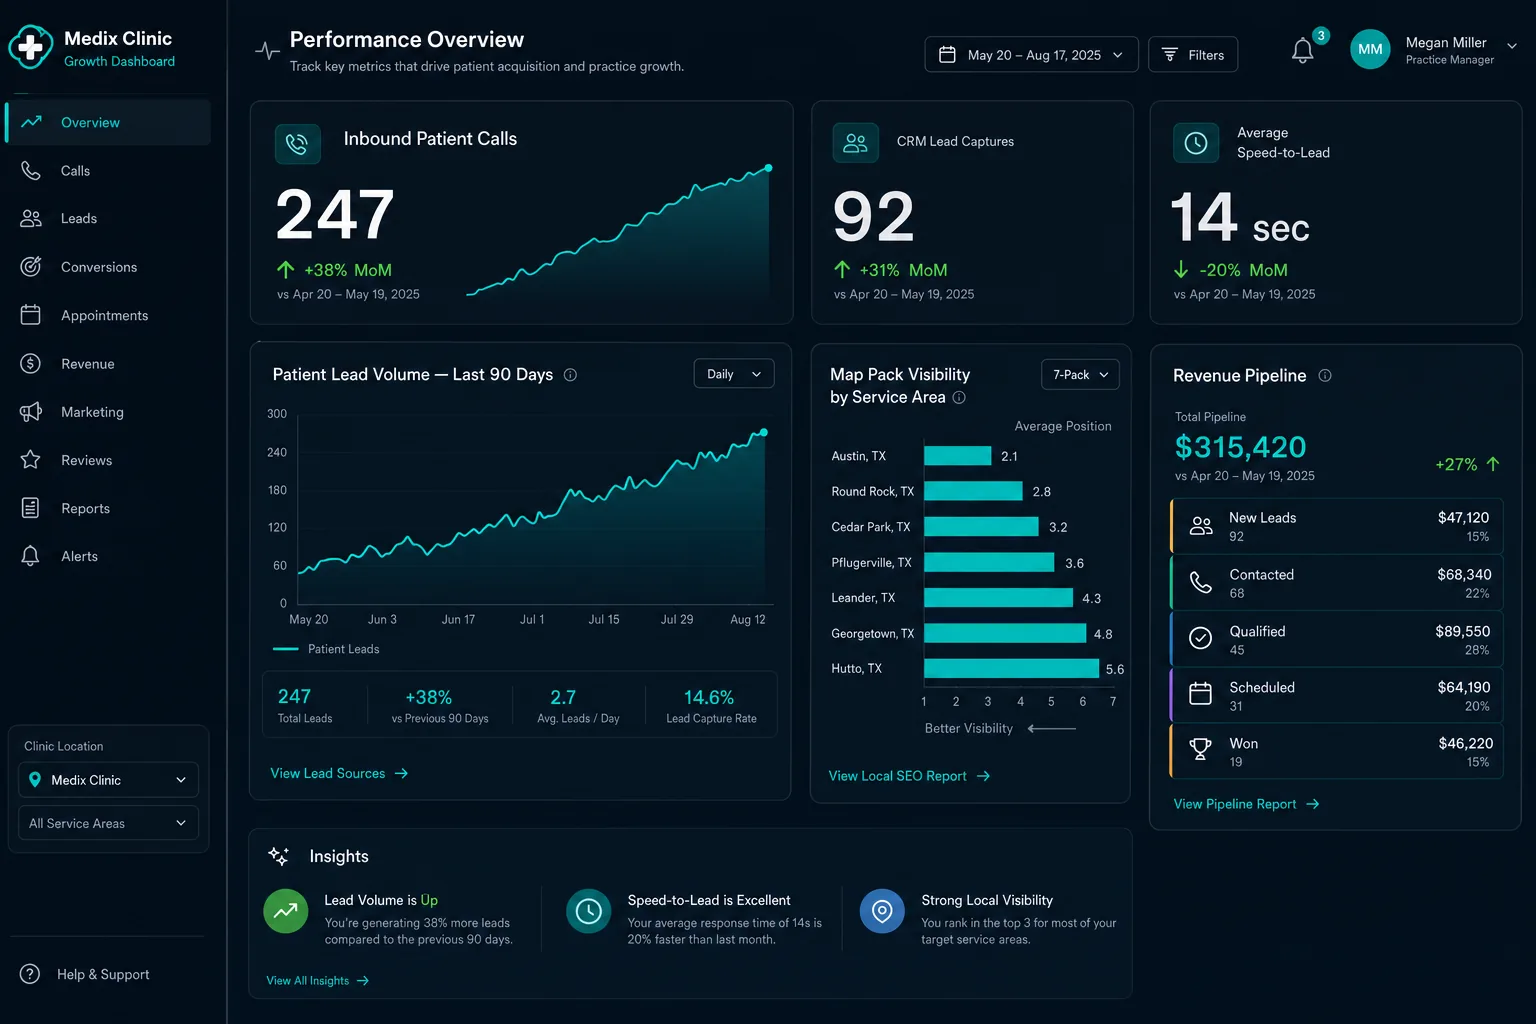Image resolution: width=1536 pixels, height=1024 pixels.
Task: Click the Speed-to-Lead clock icon
Action: (x=1196, y=143)
